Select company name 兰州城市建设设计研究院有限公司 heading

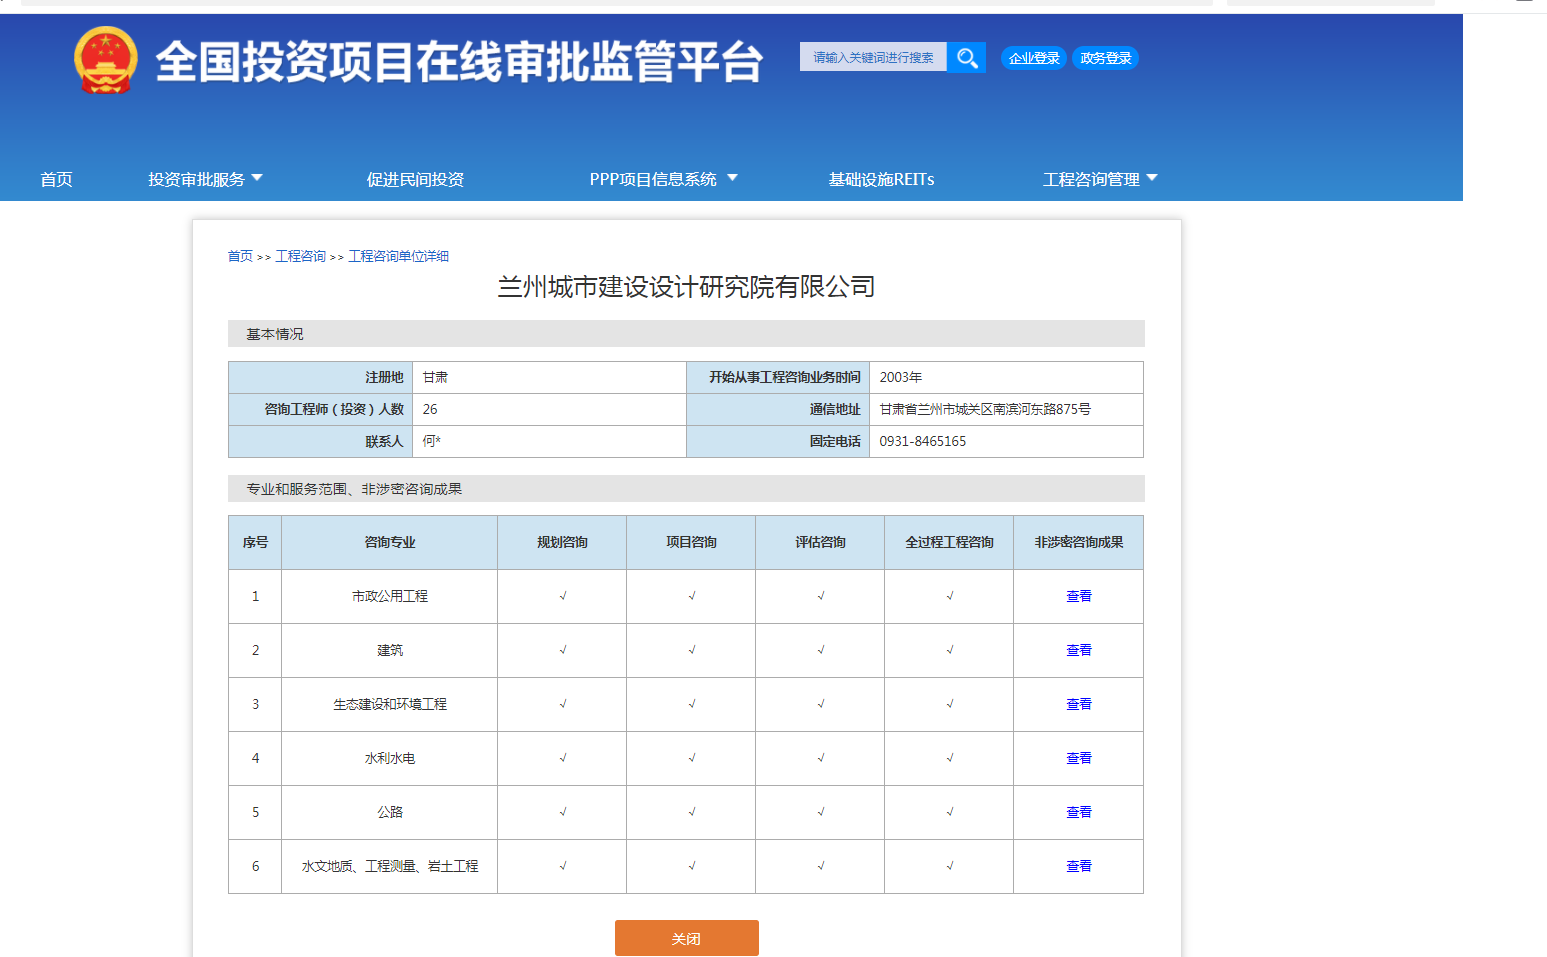[686, 287]
